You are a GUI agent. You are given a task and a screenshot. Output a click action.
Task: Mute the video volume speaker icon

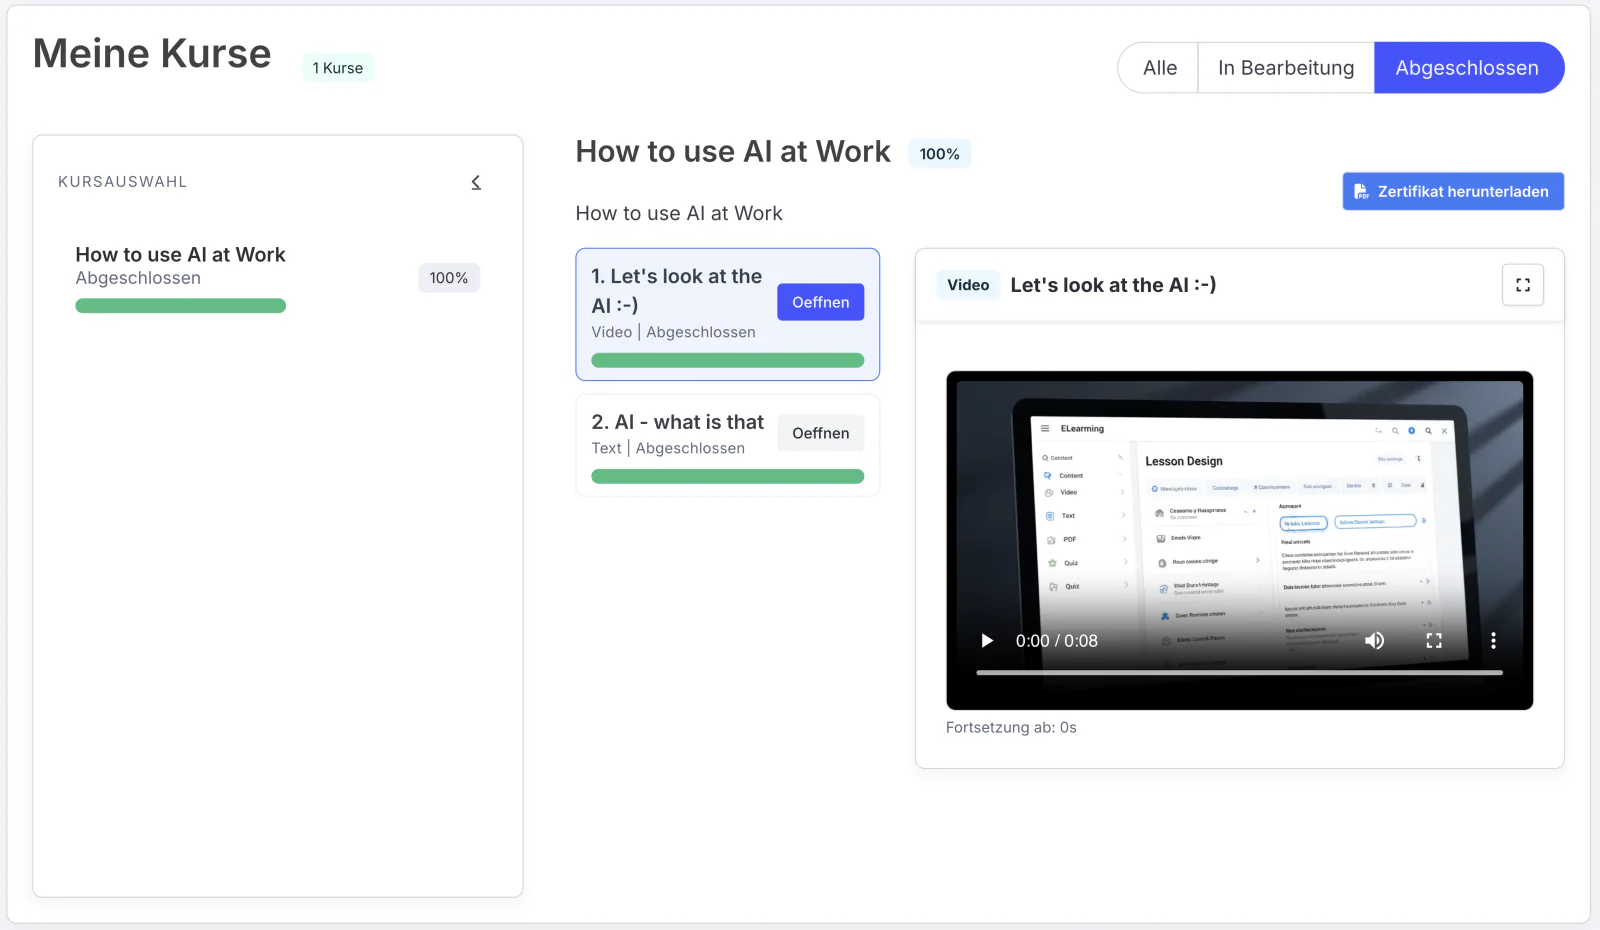[1375, 641]
